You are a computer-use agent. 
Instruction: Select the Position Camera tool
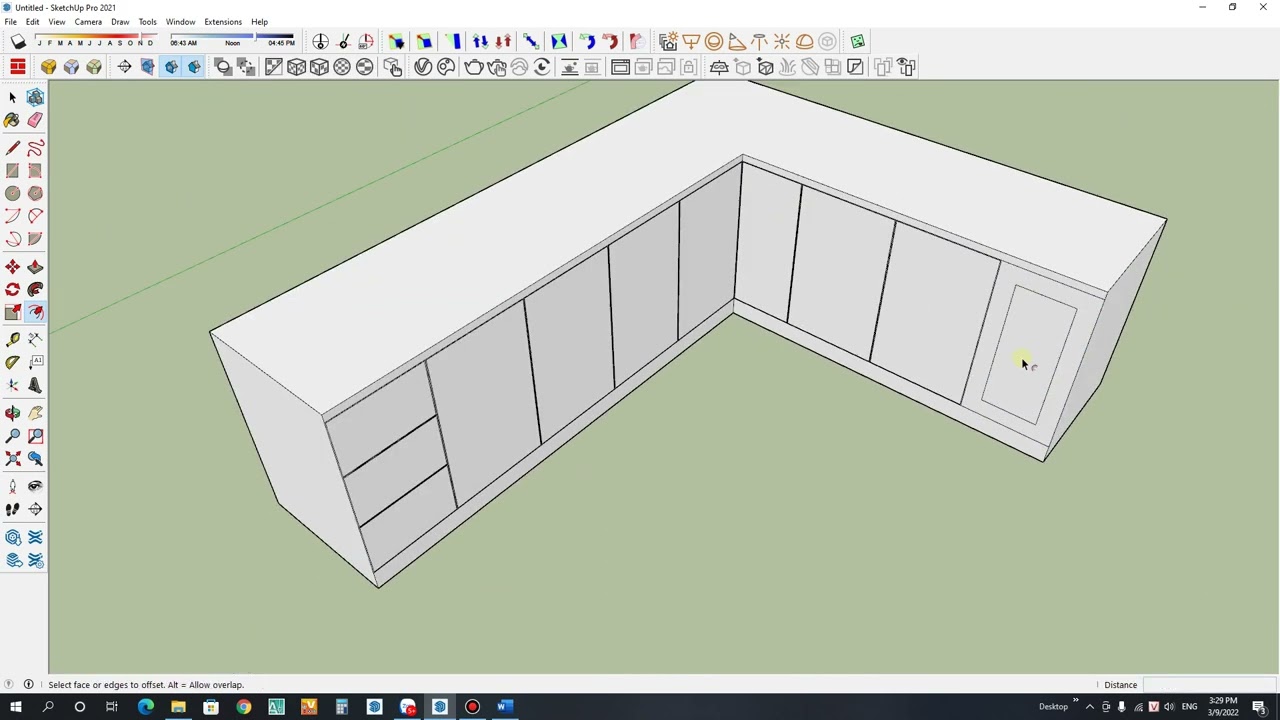12,486
